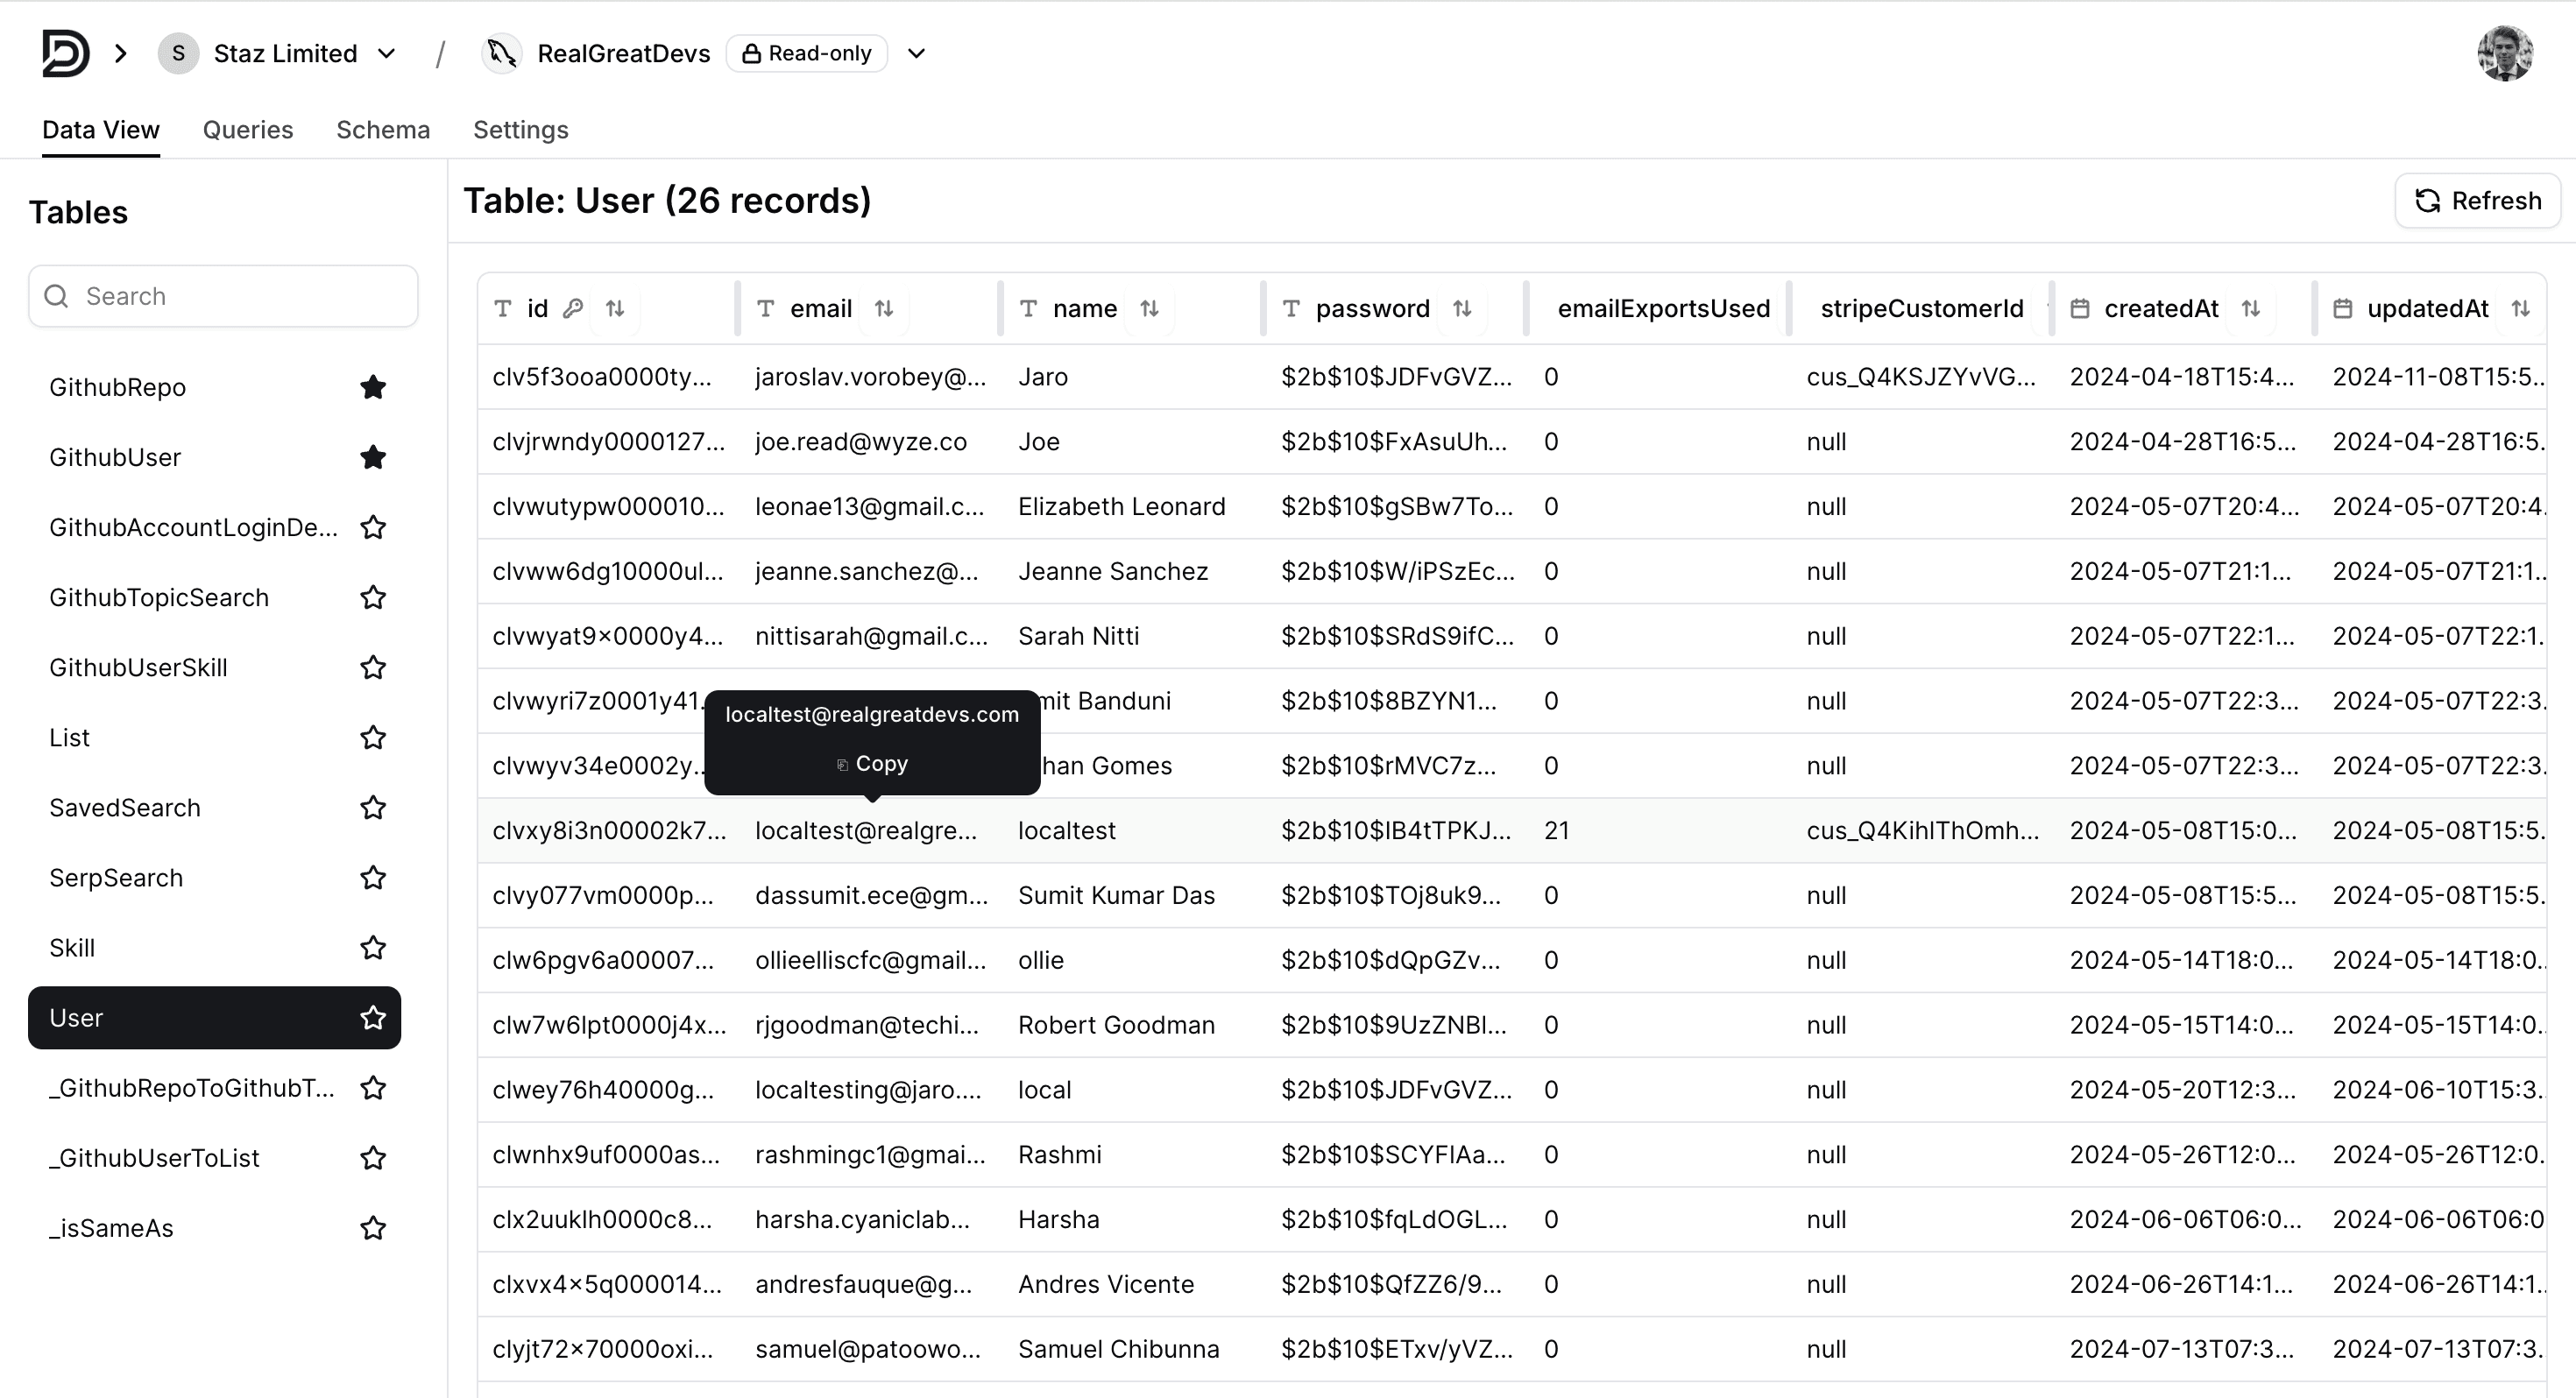This screenshot has height=1398, width=2576.
Task: Sort by the id column
Action: pos(615,309)
